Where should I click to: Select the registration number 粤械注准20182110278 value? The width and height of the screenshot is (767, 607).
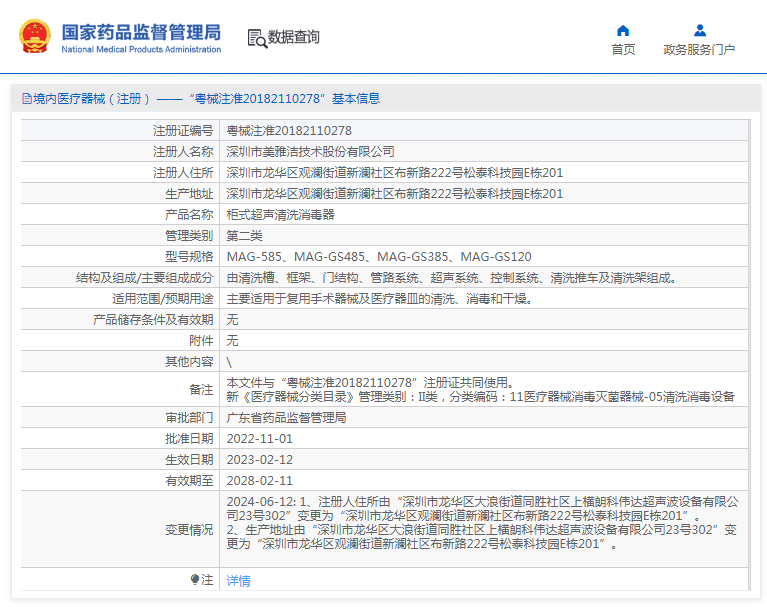(x=289, y=131)
